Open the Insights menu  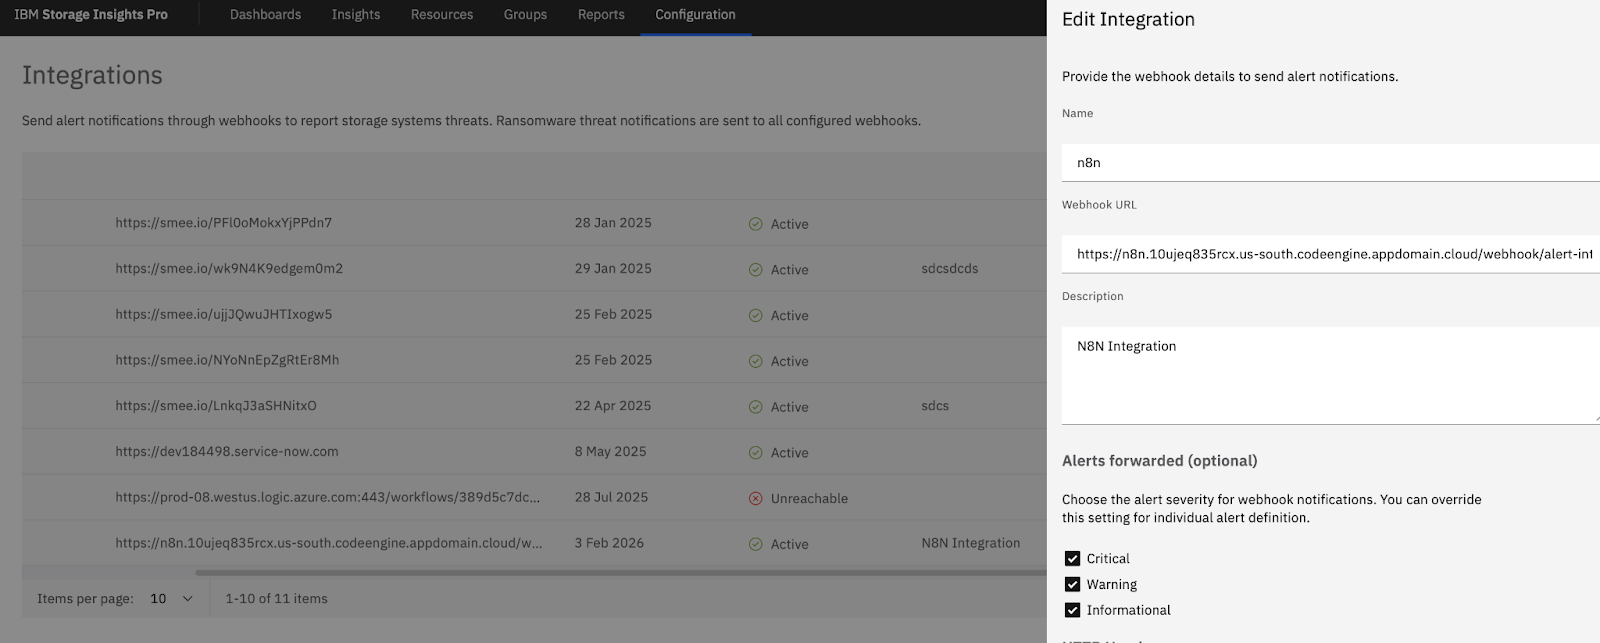(356, 15)
